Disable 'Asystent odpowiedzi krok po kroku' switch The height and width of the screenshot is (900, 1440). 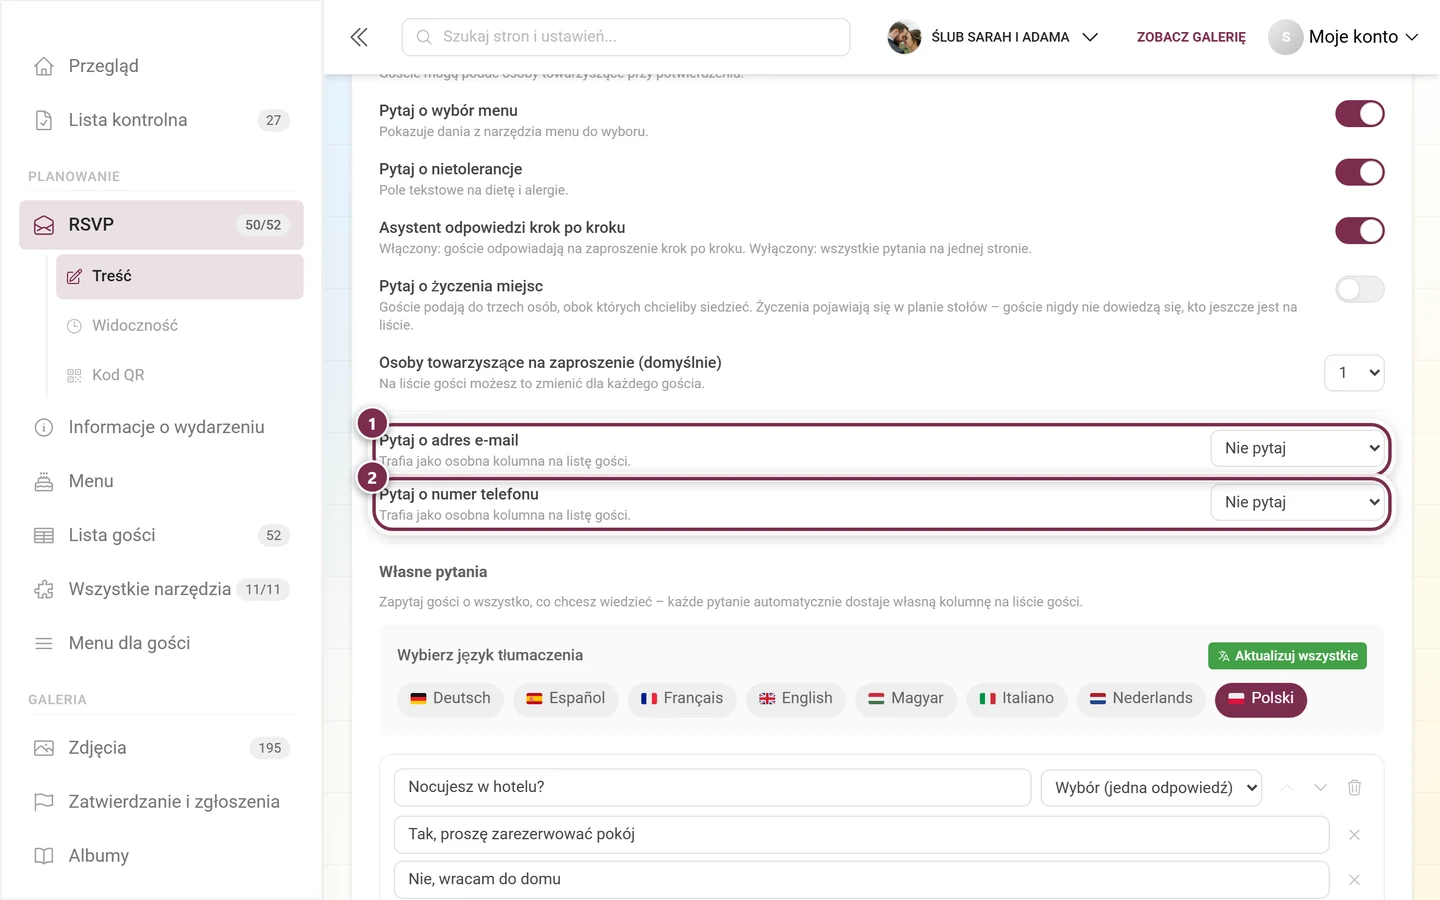coord(1360,231)
